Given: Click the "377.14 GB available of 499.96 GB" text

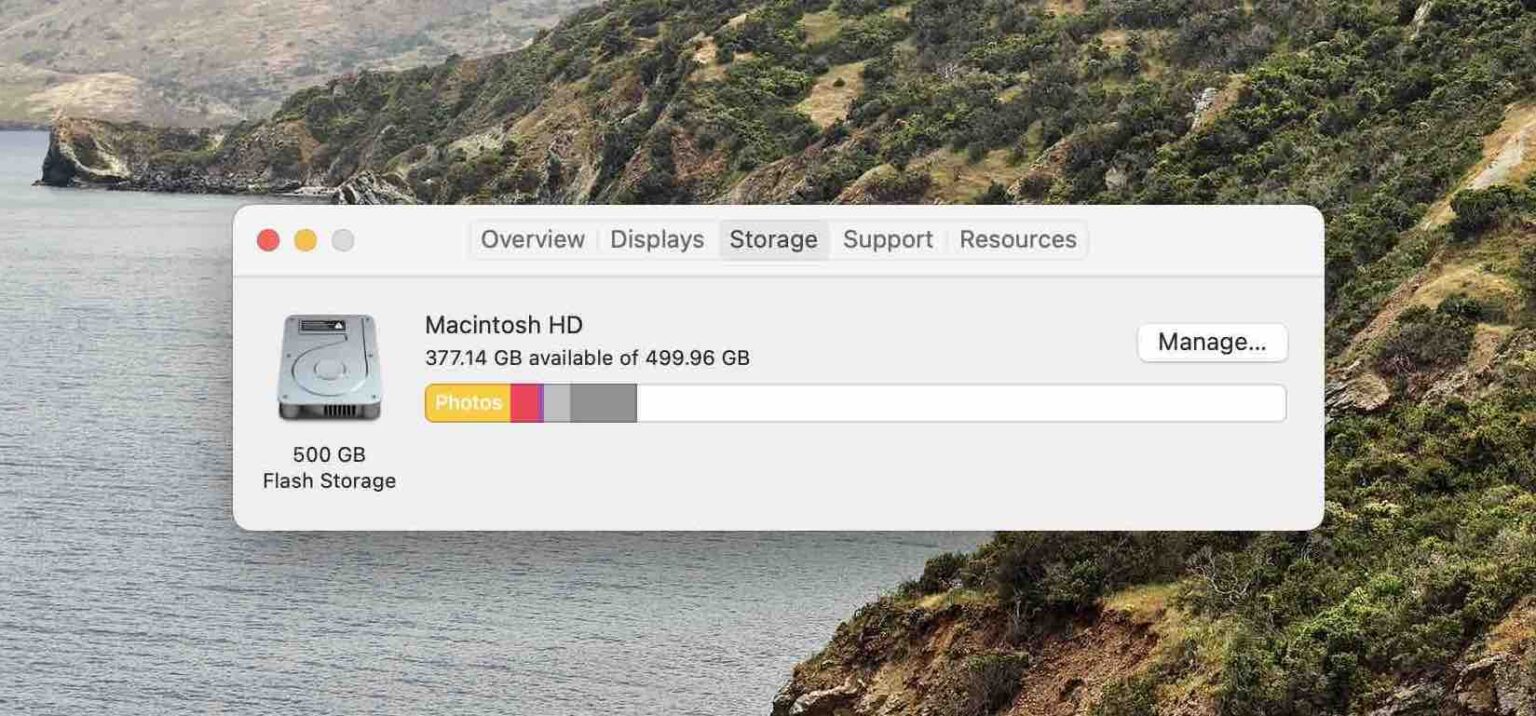Looking at the screenshot, I should (x=589, y=357).
